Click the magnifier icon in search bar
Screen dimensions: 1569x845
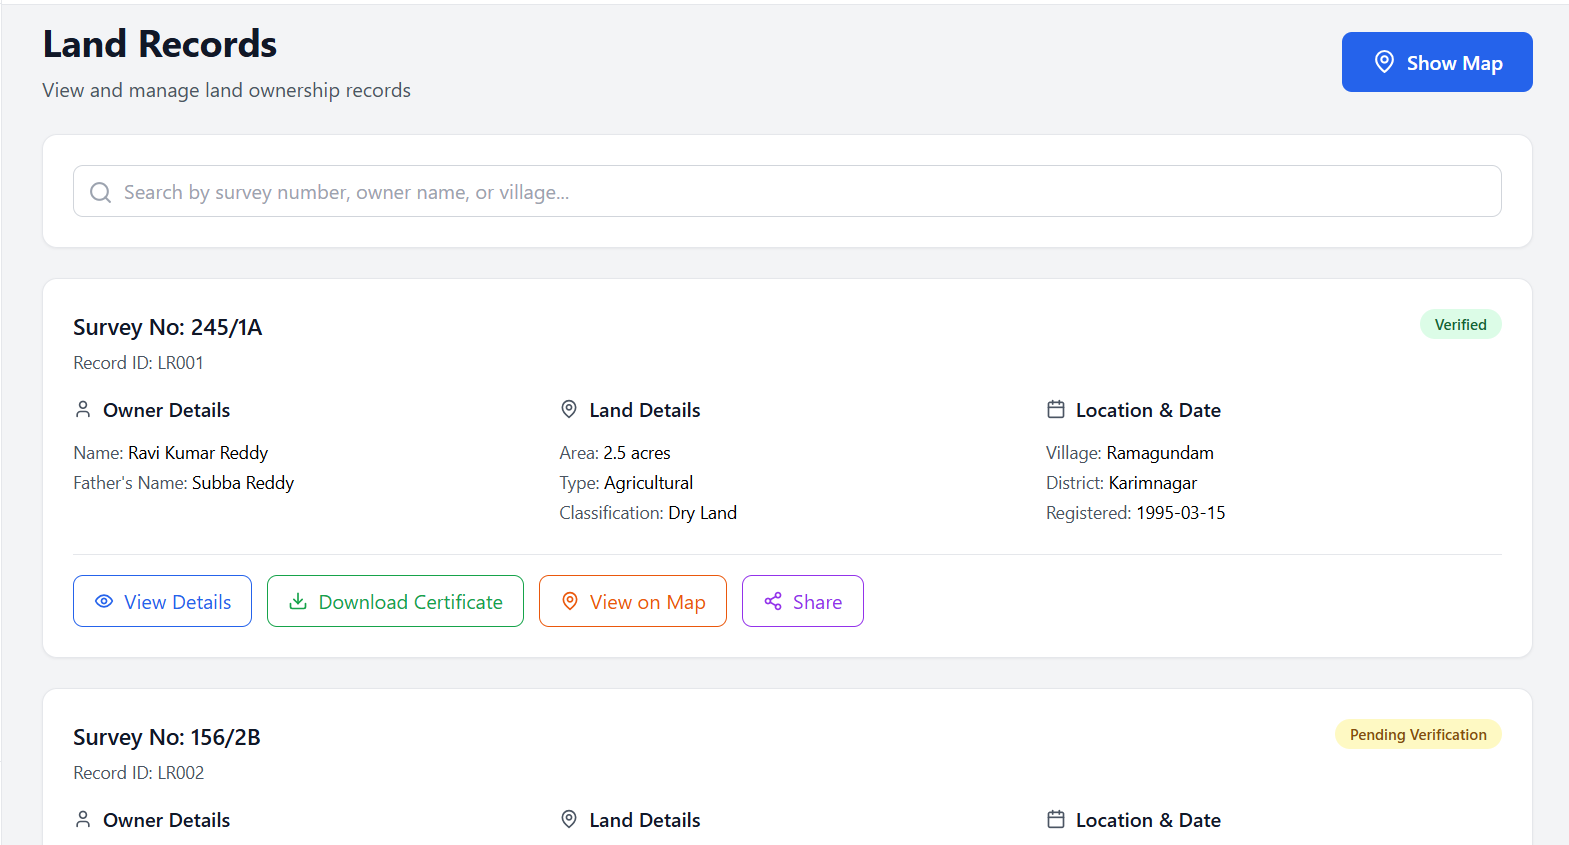click(100, 192)
